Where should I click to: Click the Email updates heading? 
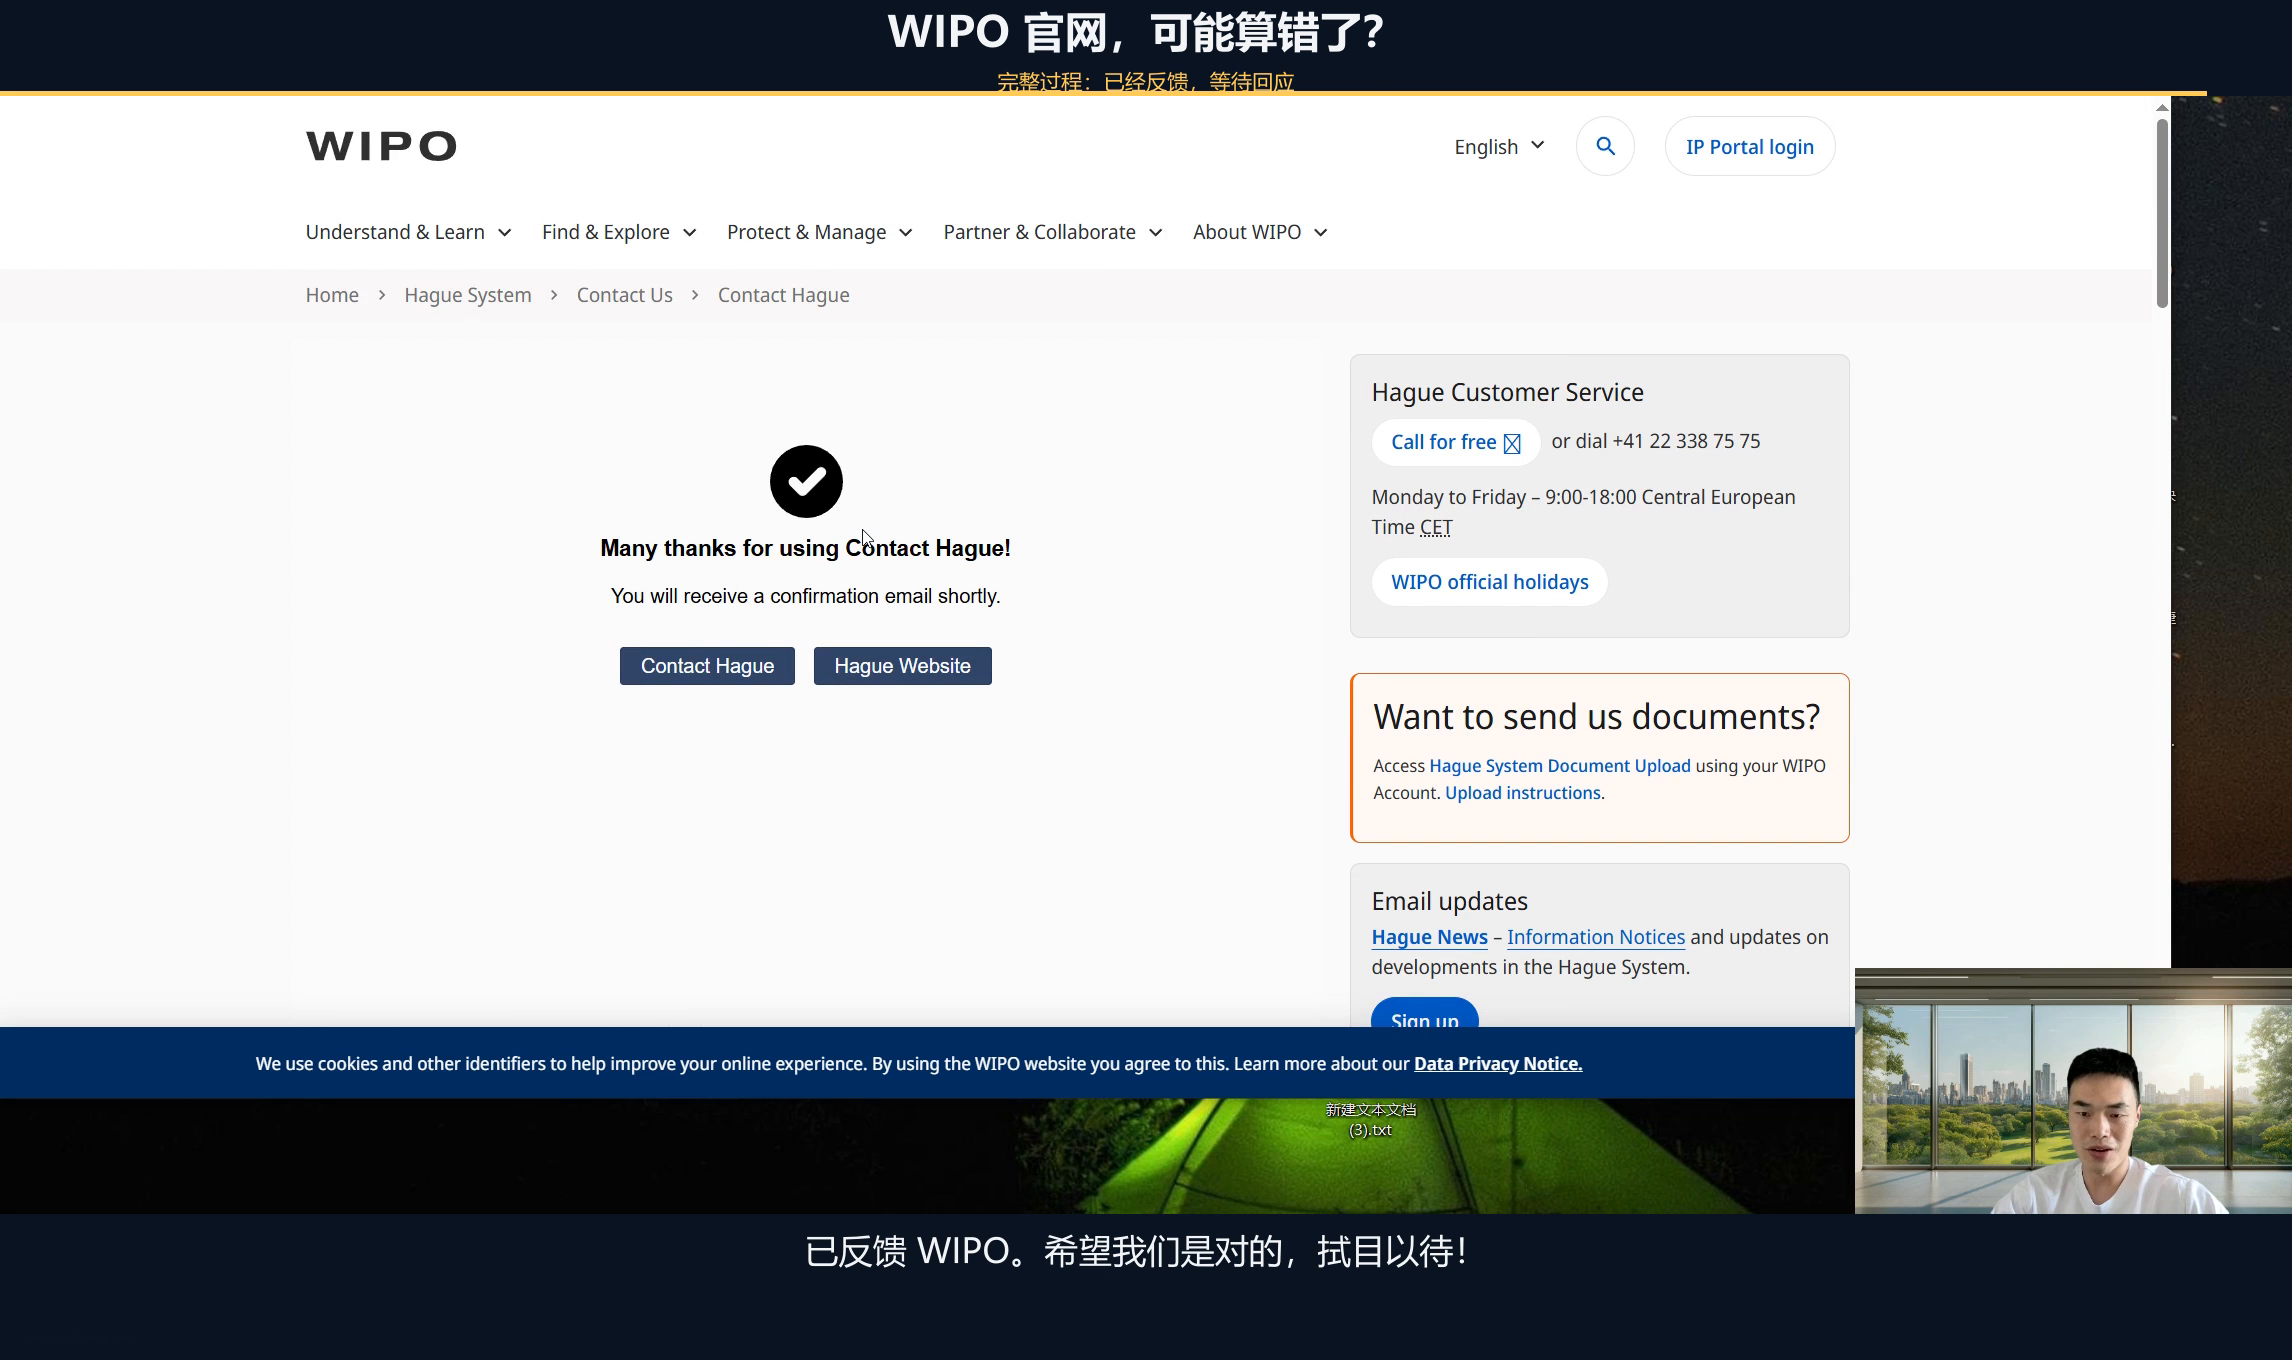pos(1449,901)
